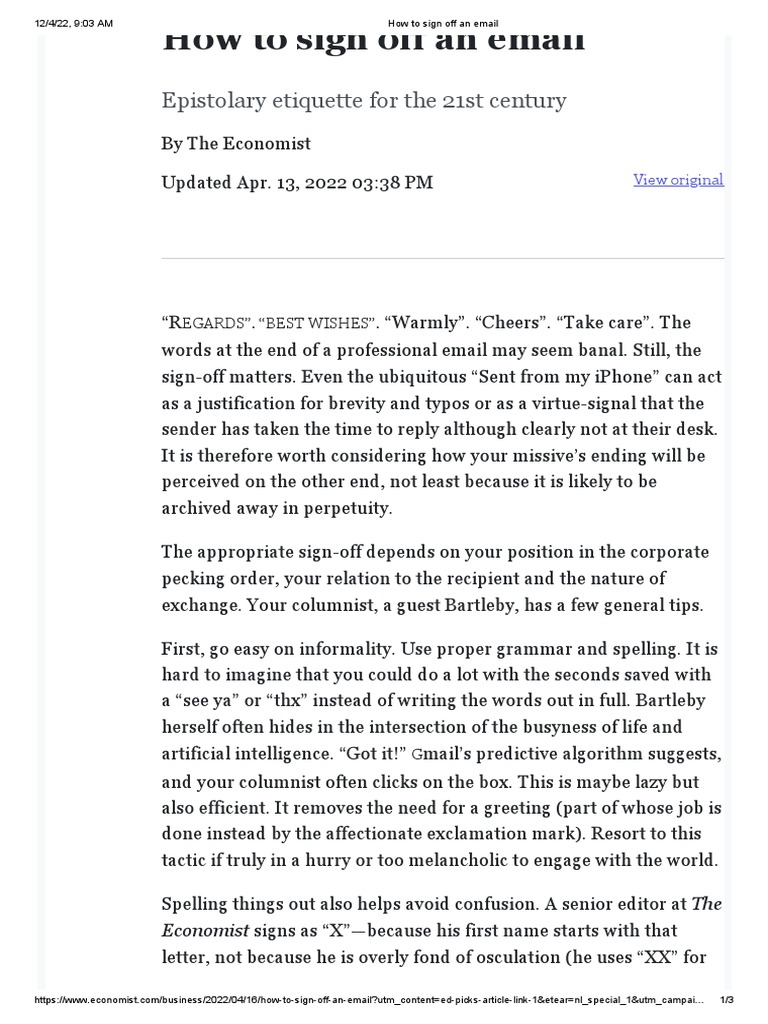Click the large article headline at top
The width and height of the screenshot is (768, 1024).
(x=373, y=42)
